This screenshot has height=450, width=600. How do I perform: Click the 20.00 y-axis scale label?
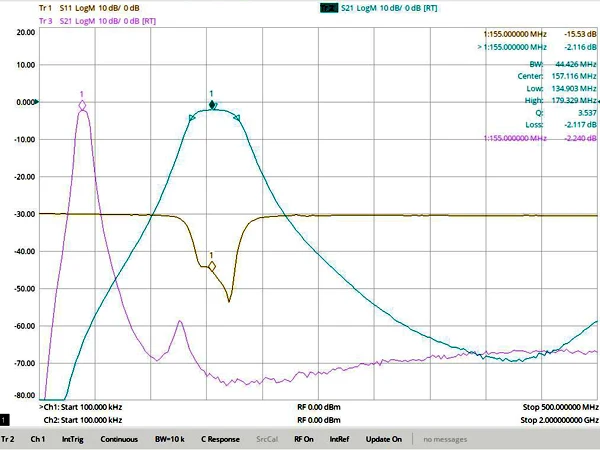click(x=26, y=32)
